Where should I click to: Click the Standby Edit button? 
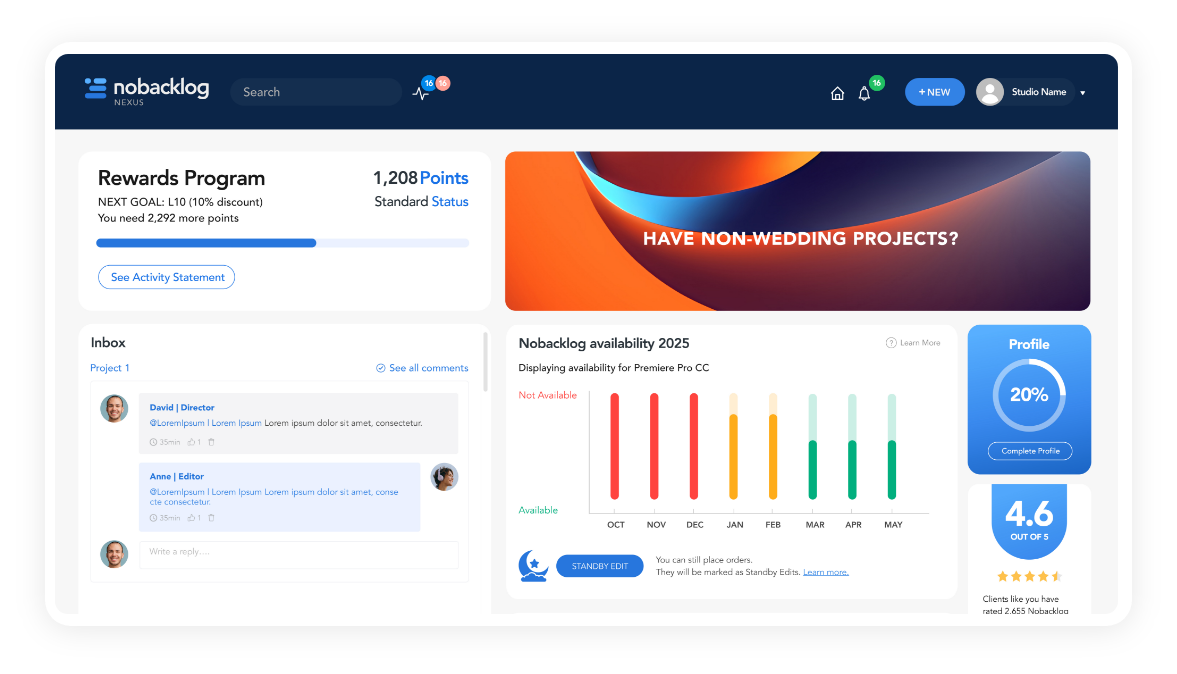pos(599,566)
